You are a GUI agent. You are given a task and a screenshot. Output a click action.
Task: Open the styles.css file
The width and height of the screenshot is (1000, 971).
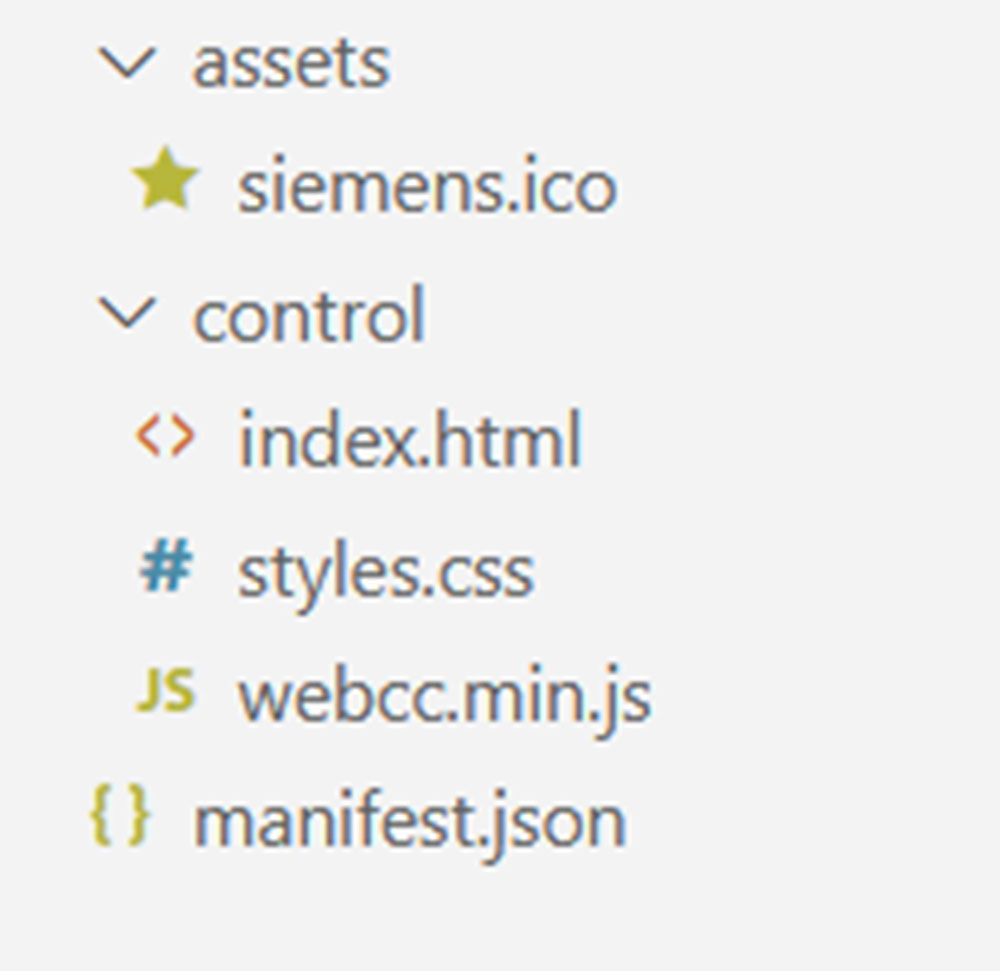pos(385,572)
